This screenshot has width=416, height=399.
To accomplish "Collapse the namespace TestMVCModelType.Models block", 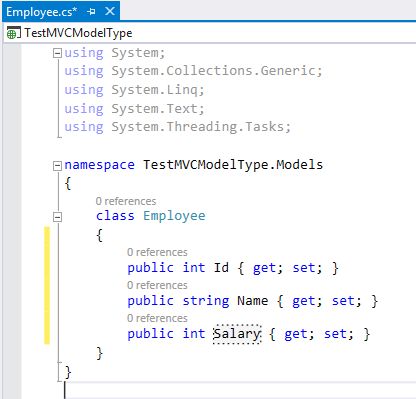I will tap(57, 166).
